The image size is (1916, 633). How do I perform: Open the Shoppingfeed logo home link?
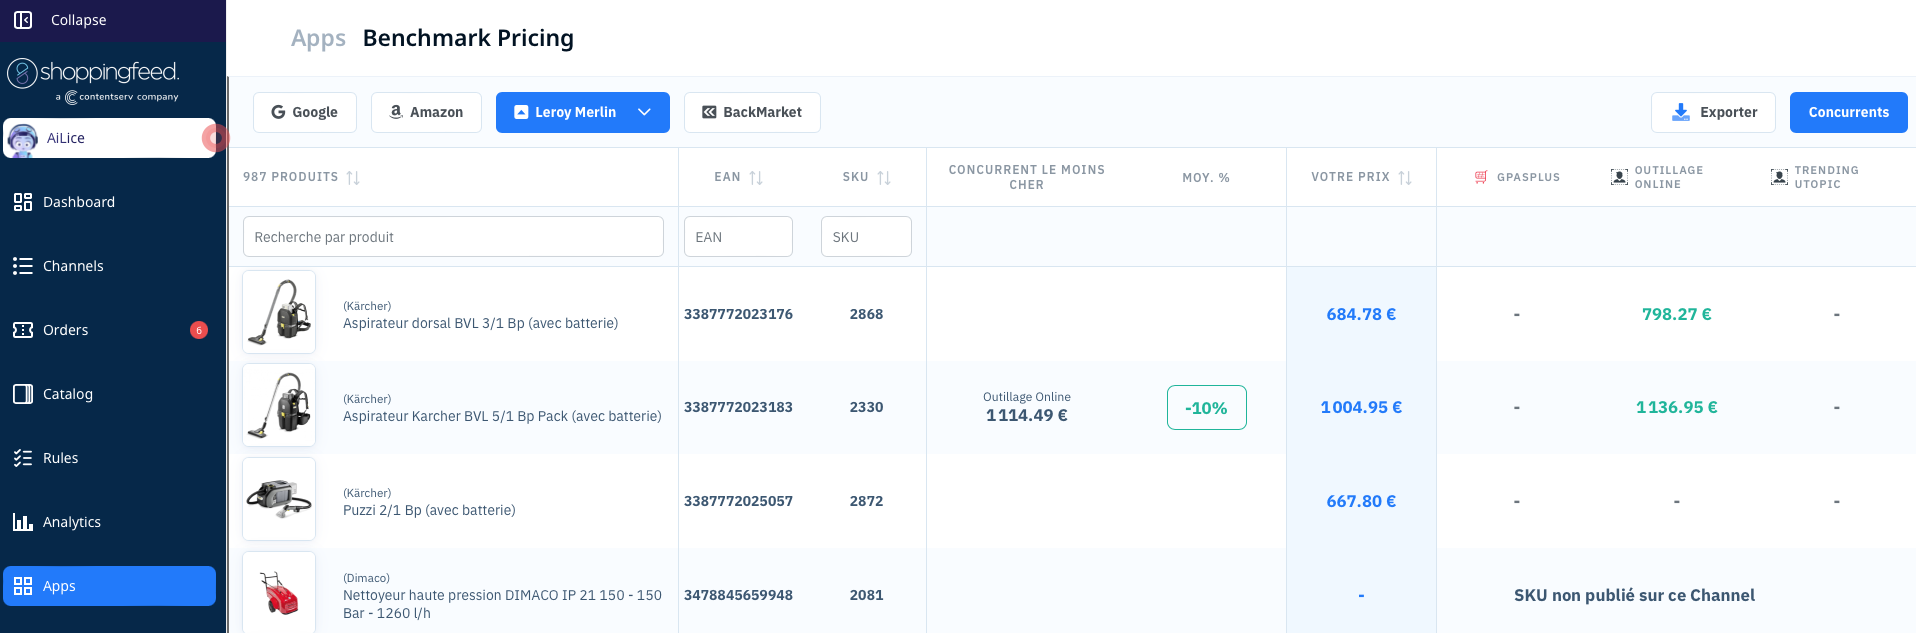(93, 79)
